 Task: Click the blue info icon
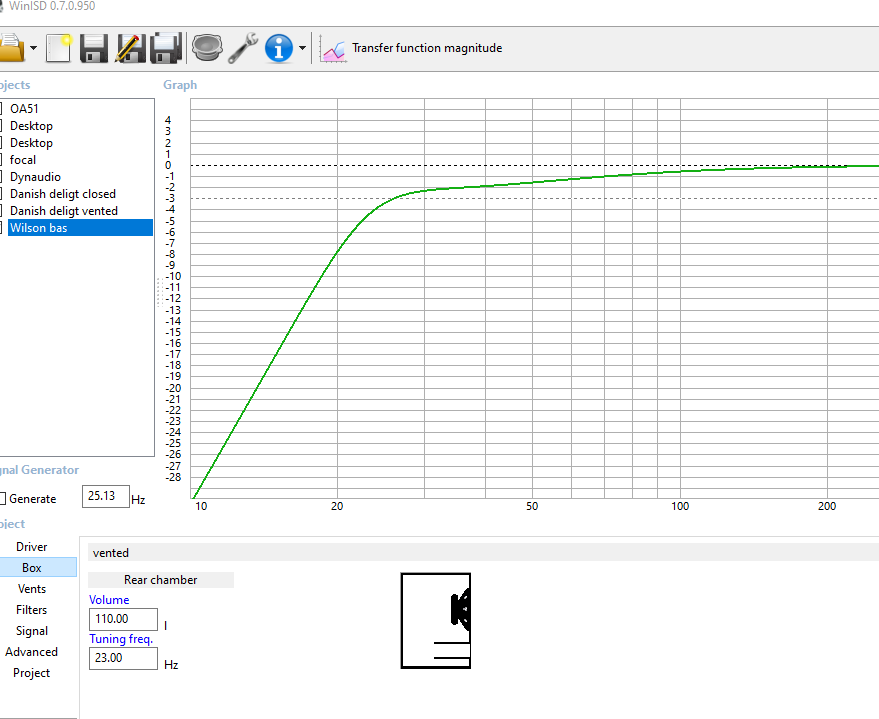279,48
